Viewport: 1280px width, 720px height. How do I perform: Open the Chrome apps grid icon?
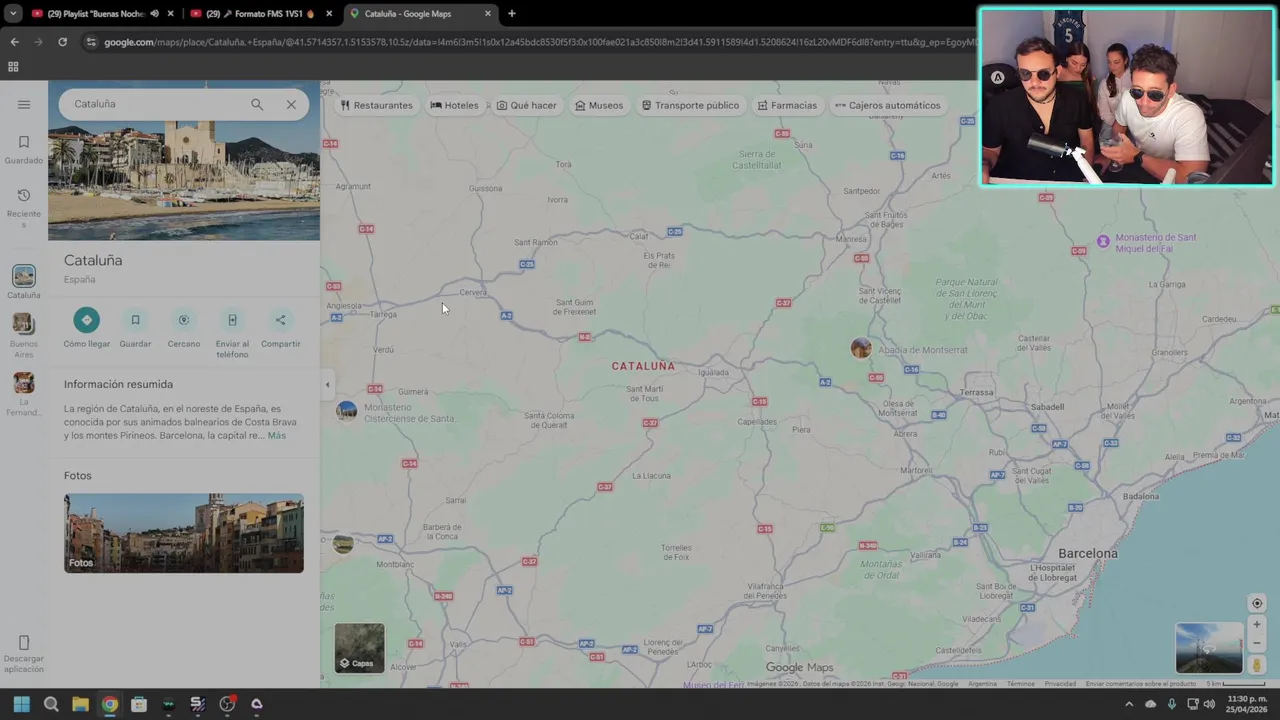[13, 67]
